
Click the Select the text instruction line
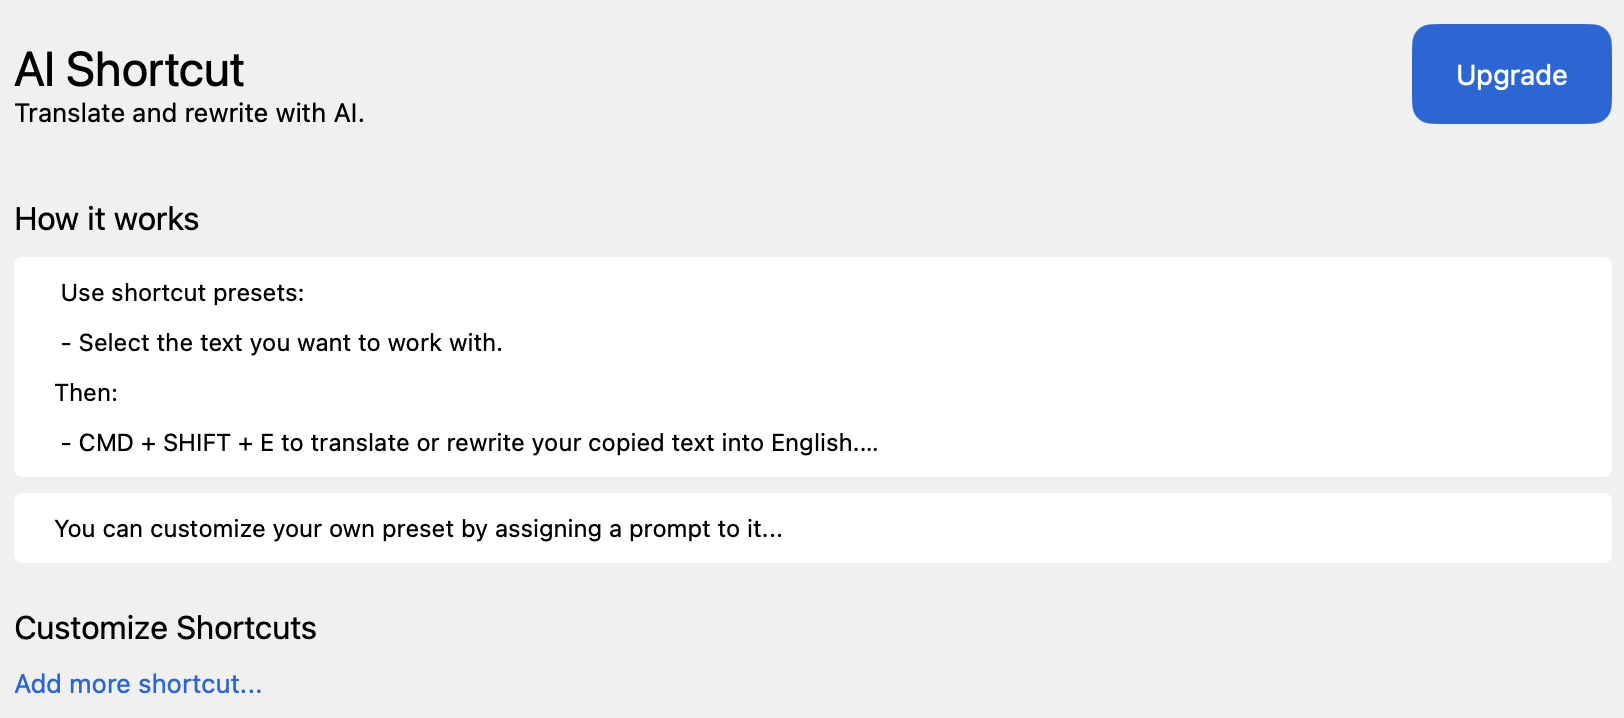[x=282, y=343]
